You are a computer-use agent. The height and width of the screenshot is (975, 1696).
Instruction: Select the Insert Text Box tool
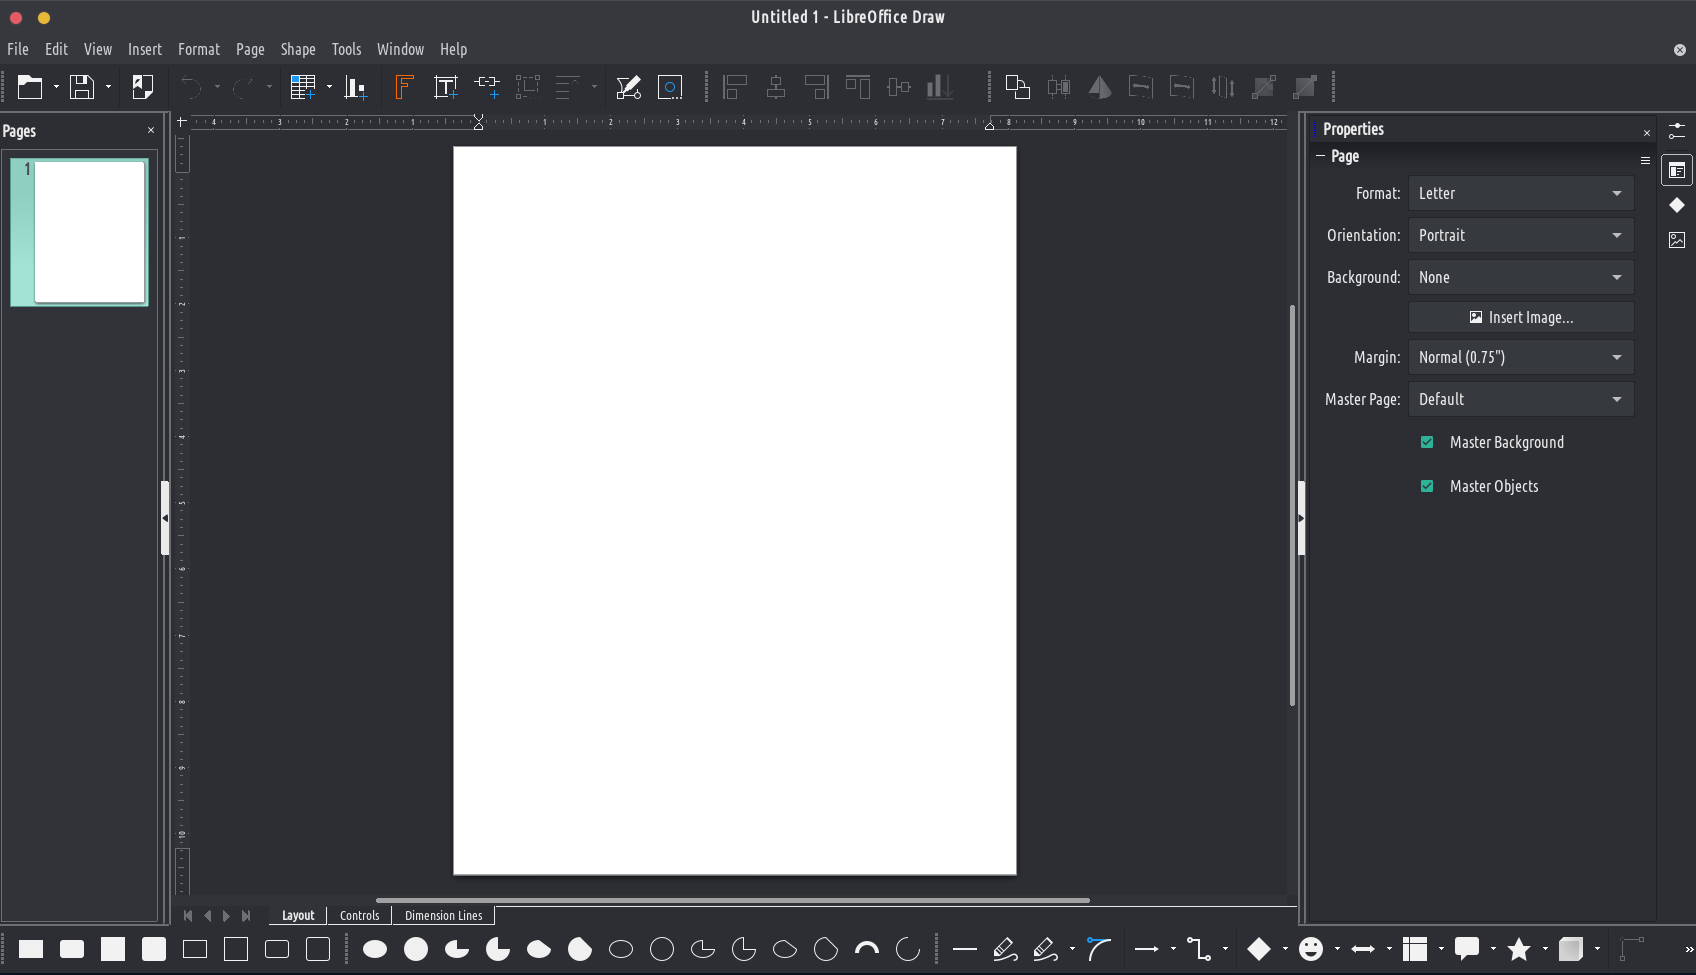446,88
